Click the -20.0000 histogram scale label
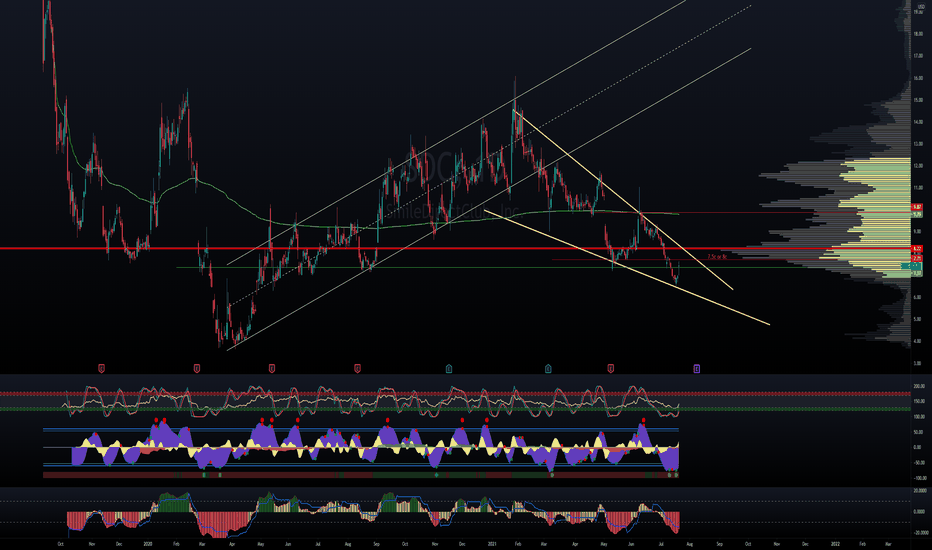The width and height of the screenshot is (932, 550). coord(919,533)
